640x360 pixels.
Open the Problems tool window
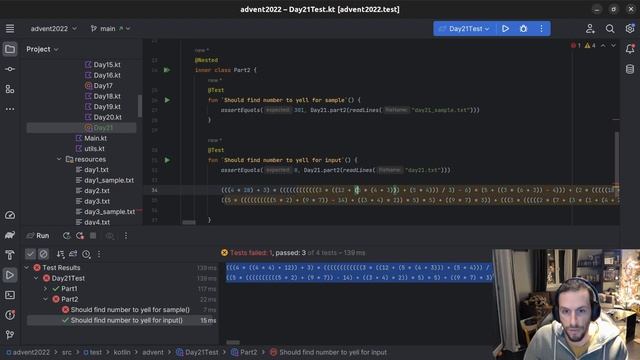(x=10, y=315)
